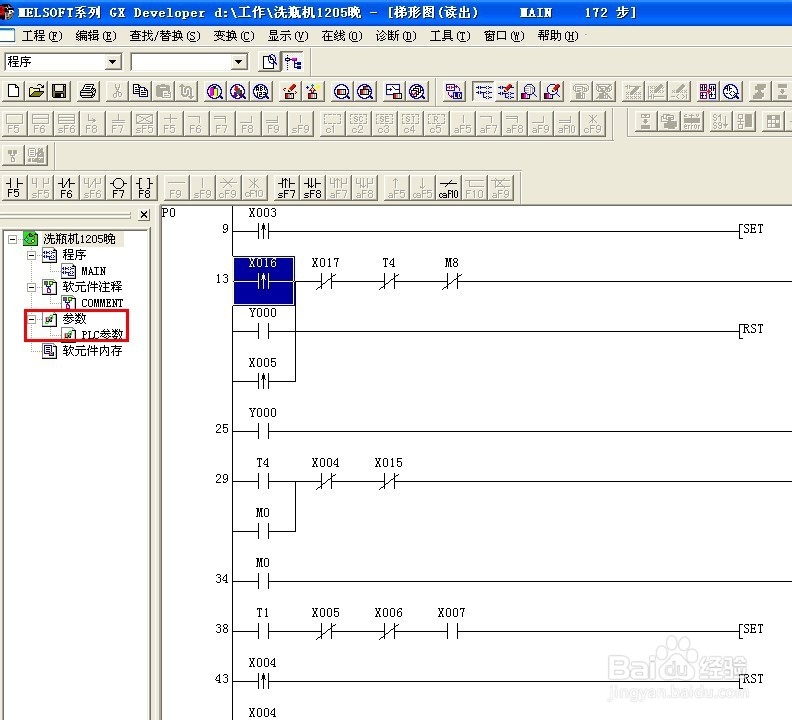Select 软元件内存 in project tree

[92, 351]
